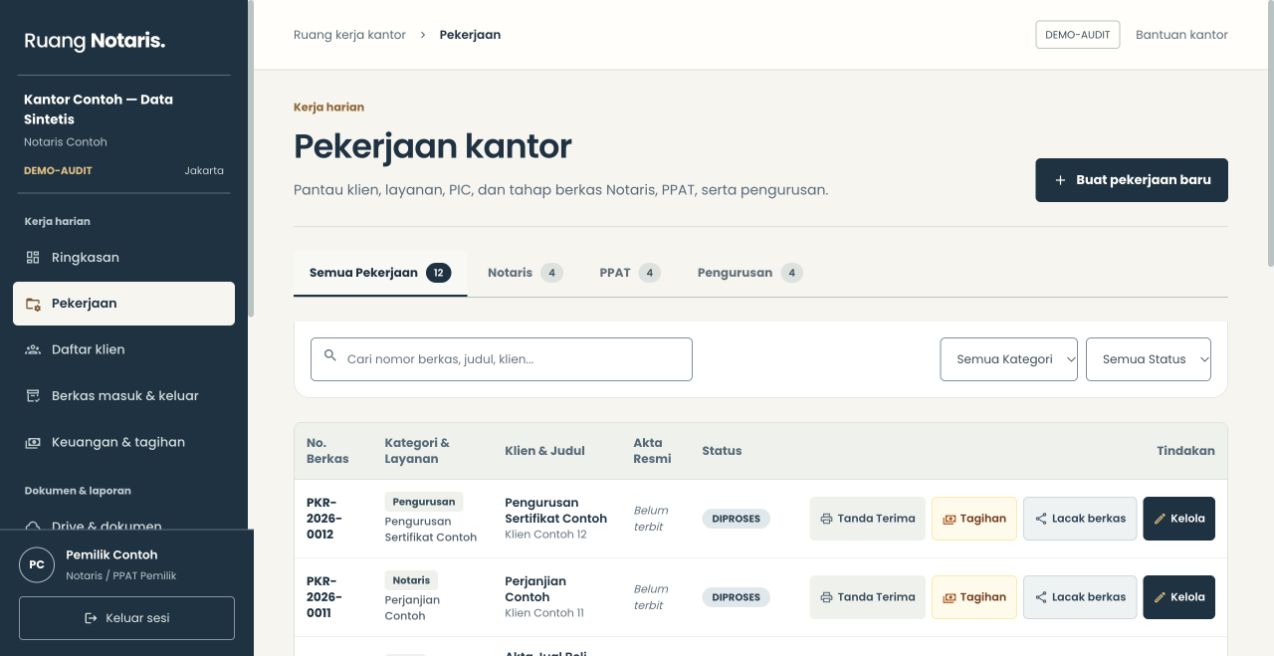This screenshot has height=656, width=1274.
Task: Click share icon on PKR-2026-0011 Lacak berkas
Action: 1041,597
